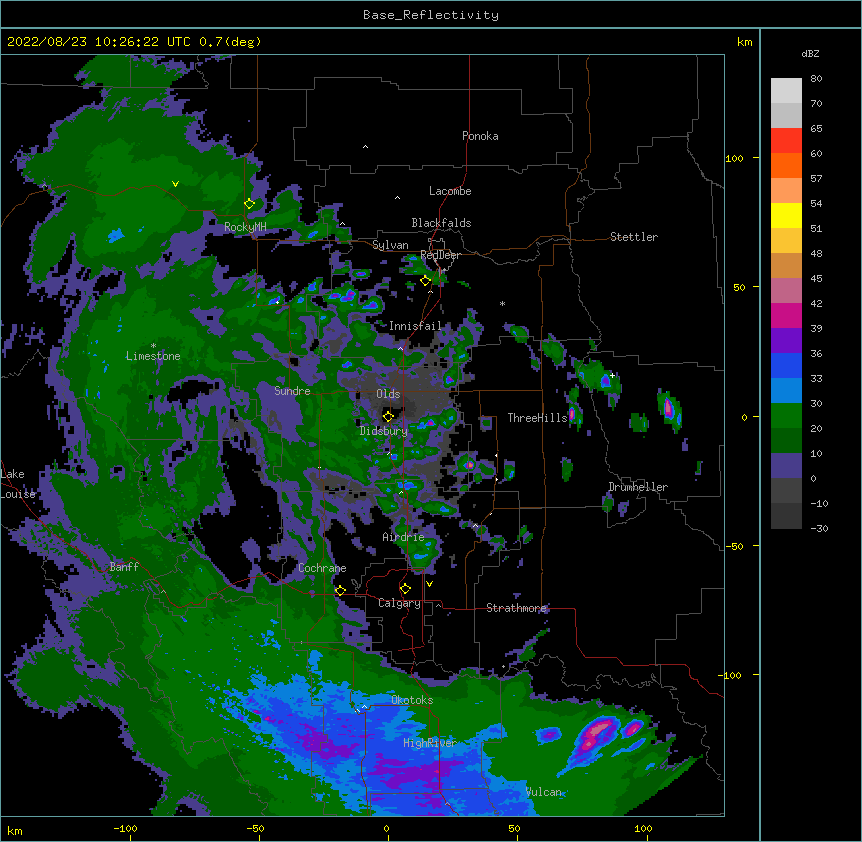Pick the bright yellow swatch in legend
The height and width of the screenshot is (842, 862).
(x=786, y=215)
